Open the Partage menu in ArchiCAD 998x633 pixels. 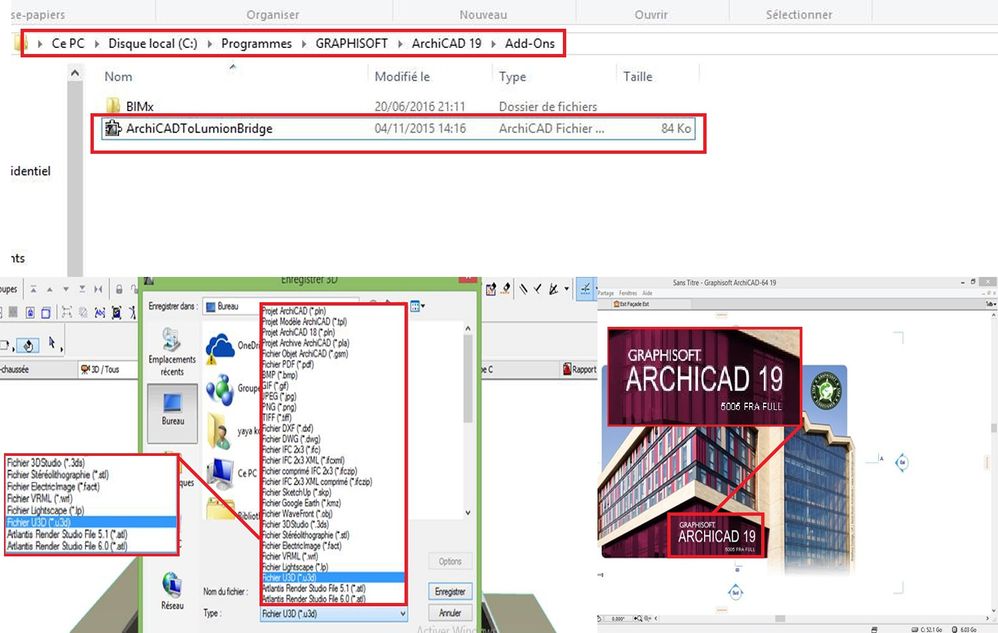tap(605, 293)
